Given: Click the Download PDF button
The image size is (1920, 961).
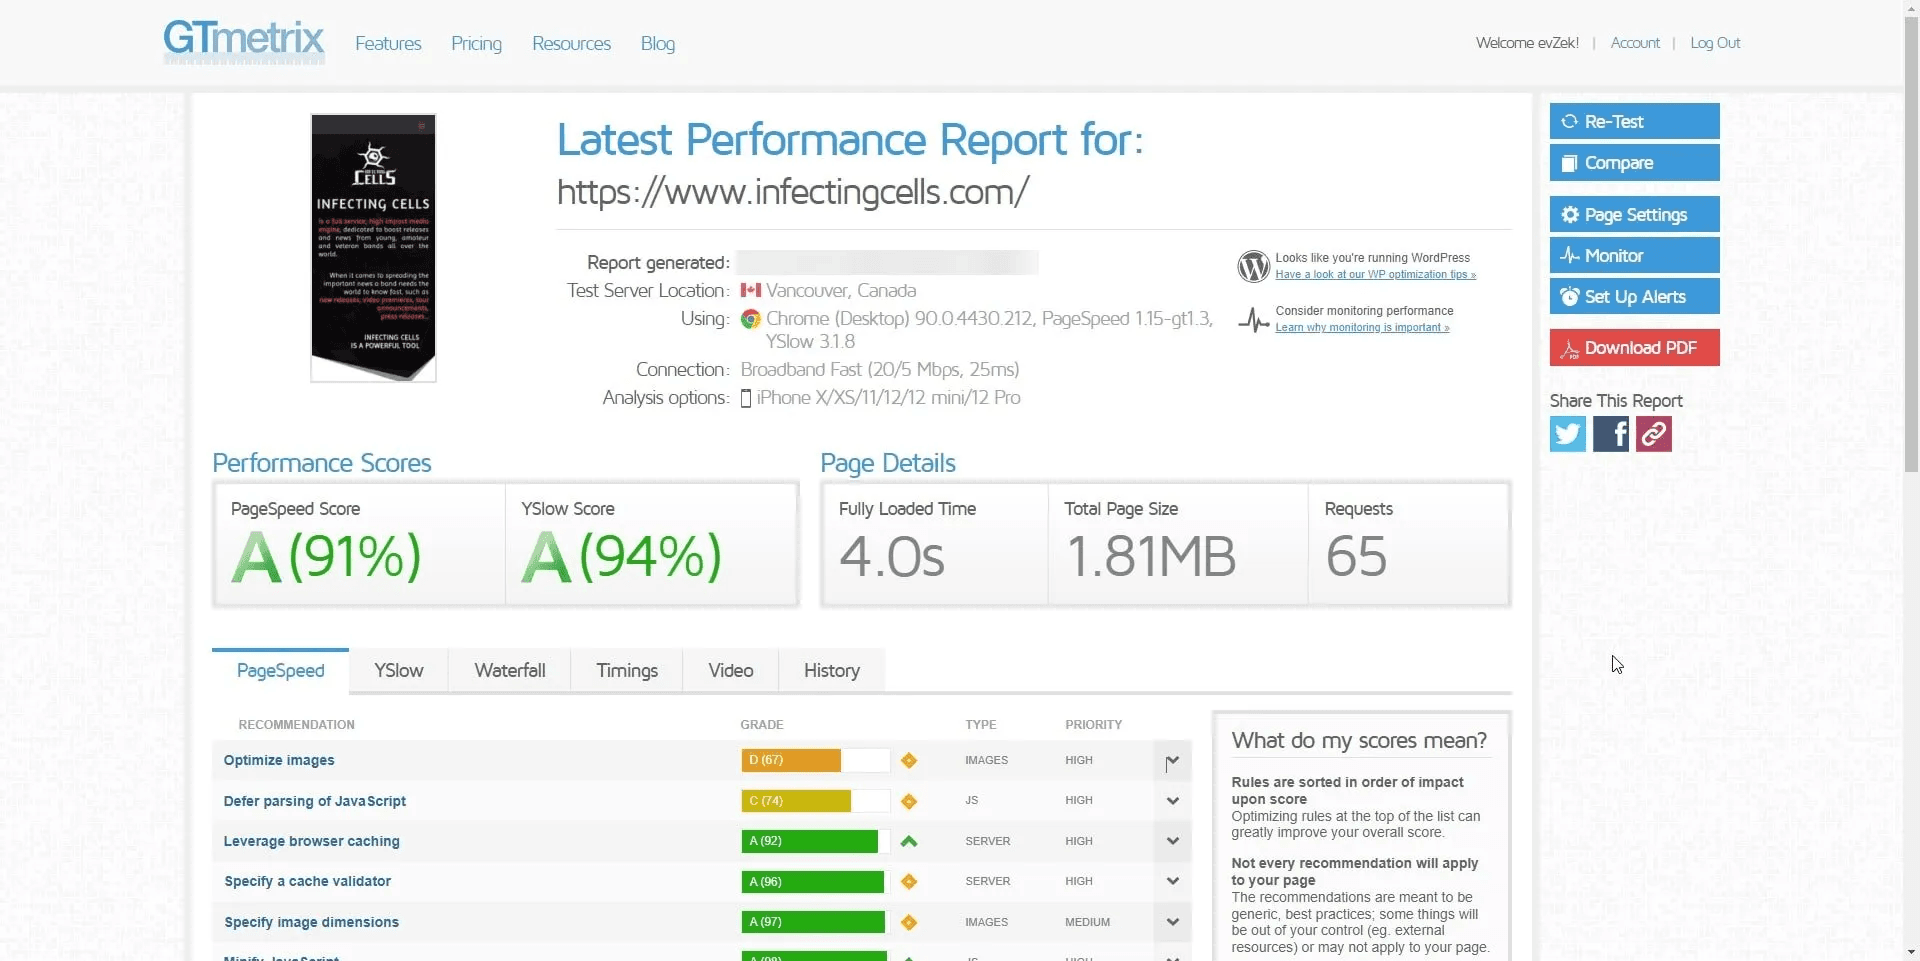Looking at the screenshot, I should point(1634,348).
